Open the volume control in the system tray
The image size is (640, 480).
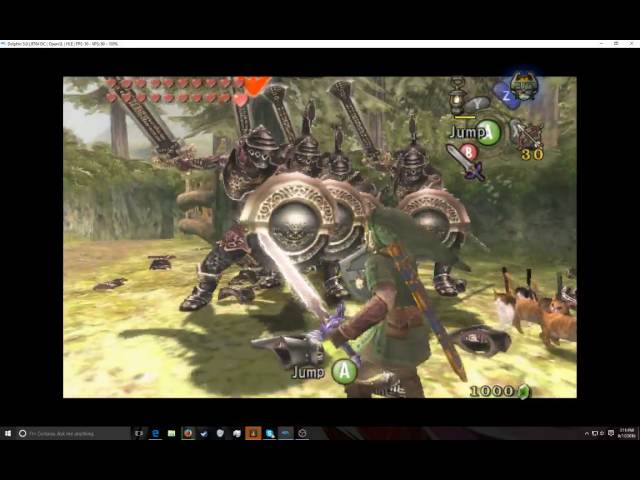click(x=602, y=433)
